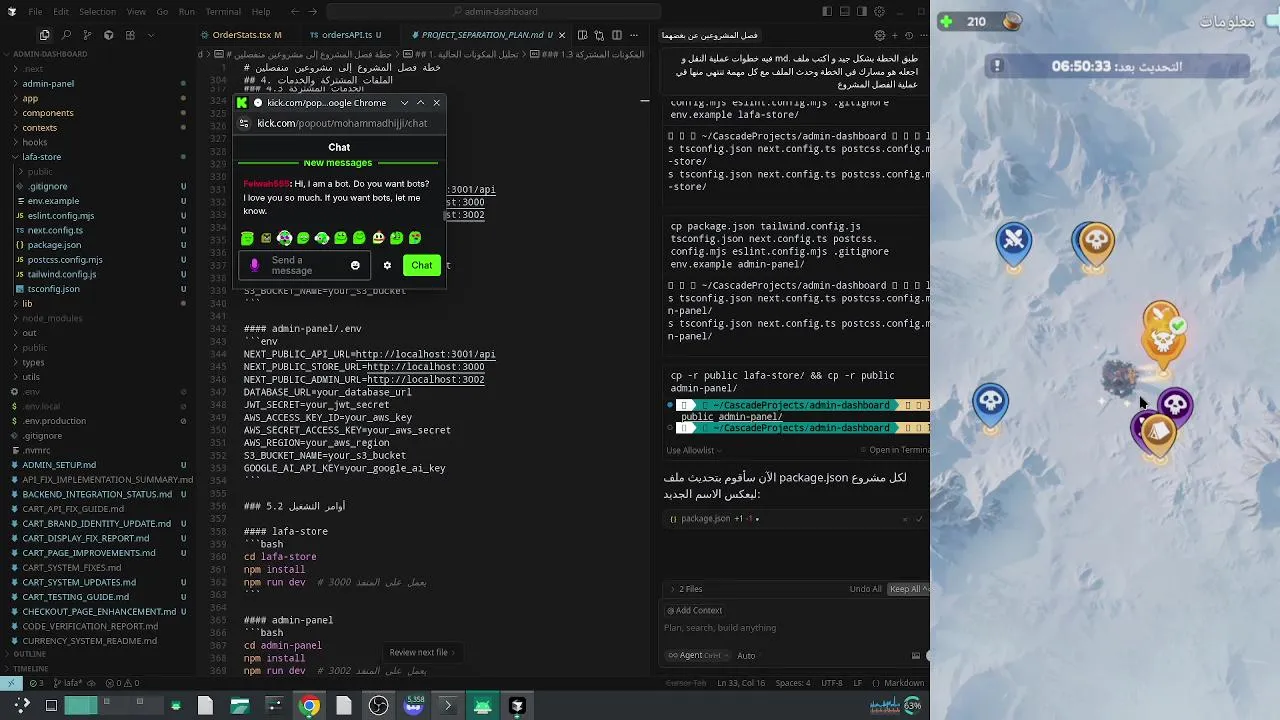Image resolution: width=1280 pixels, height=720 pixels.
Task: Expand the node_modules folder
Action: coord(52,318)
